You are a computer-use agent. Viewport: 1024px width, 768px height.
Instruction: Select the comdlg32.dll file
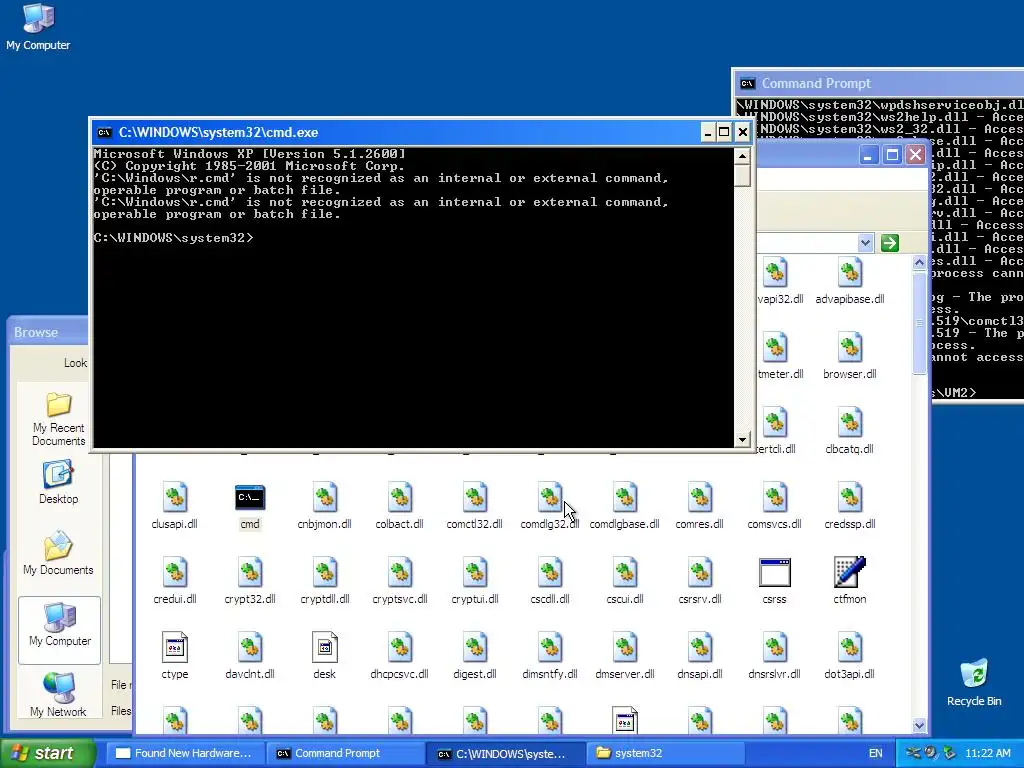tap(550, 507)
